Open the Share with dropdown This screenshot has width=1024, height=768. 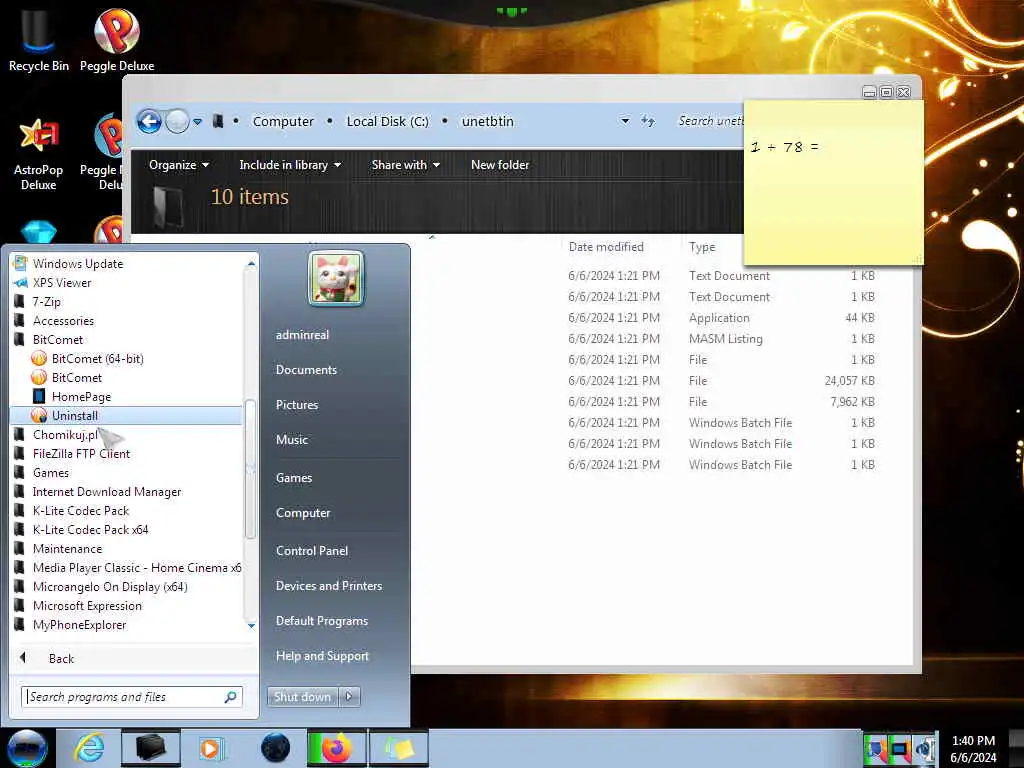point(406,165)
